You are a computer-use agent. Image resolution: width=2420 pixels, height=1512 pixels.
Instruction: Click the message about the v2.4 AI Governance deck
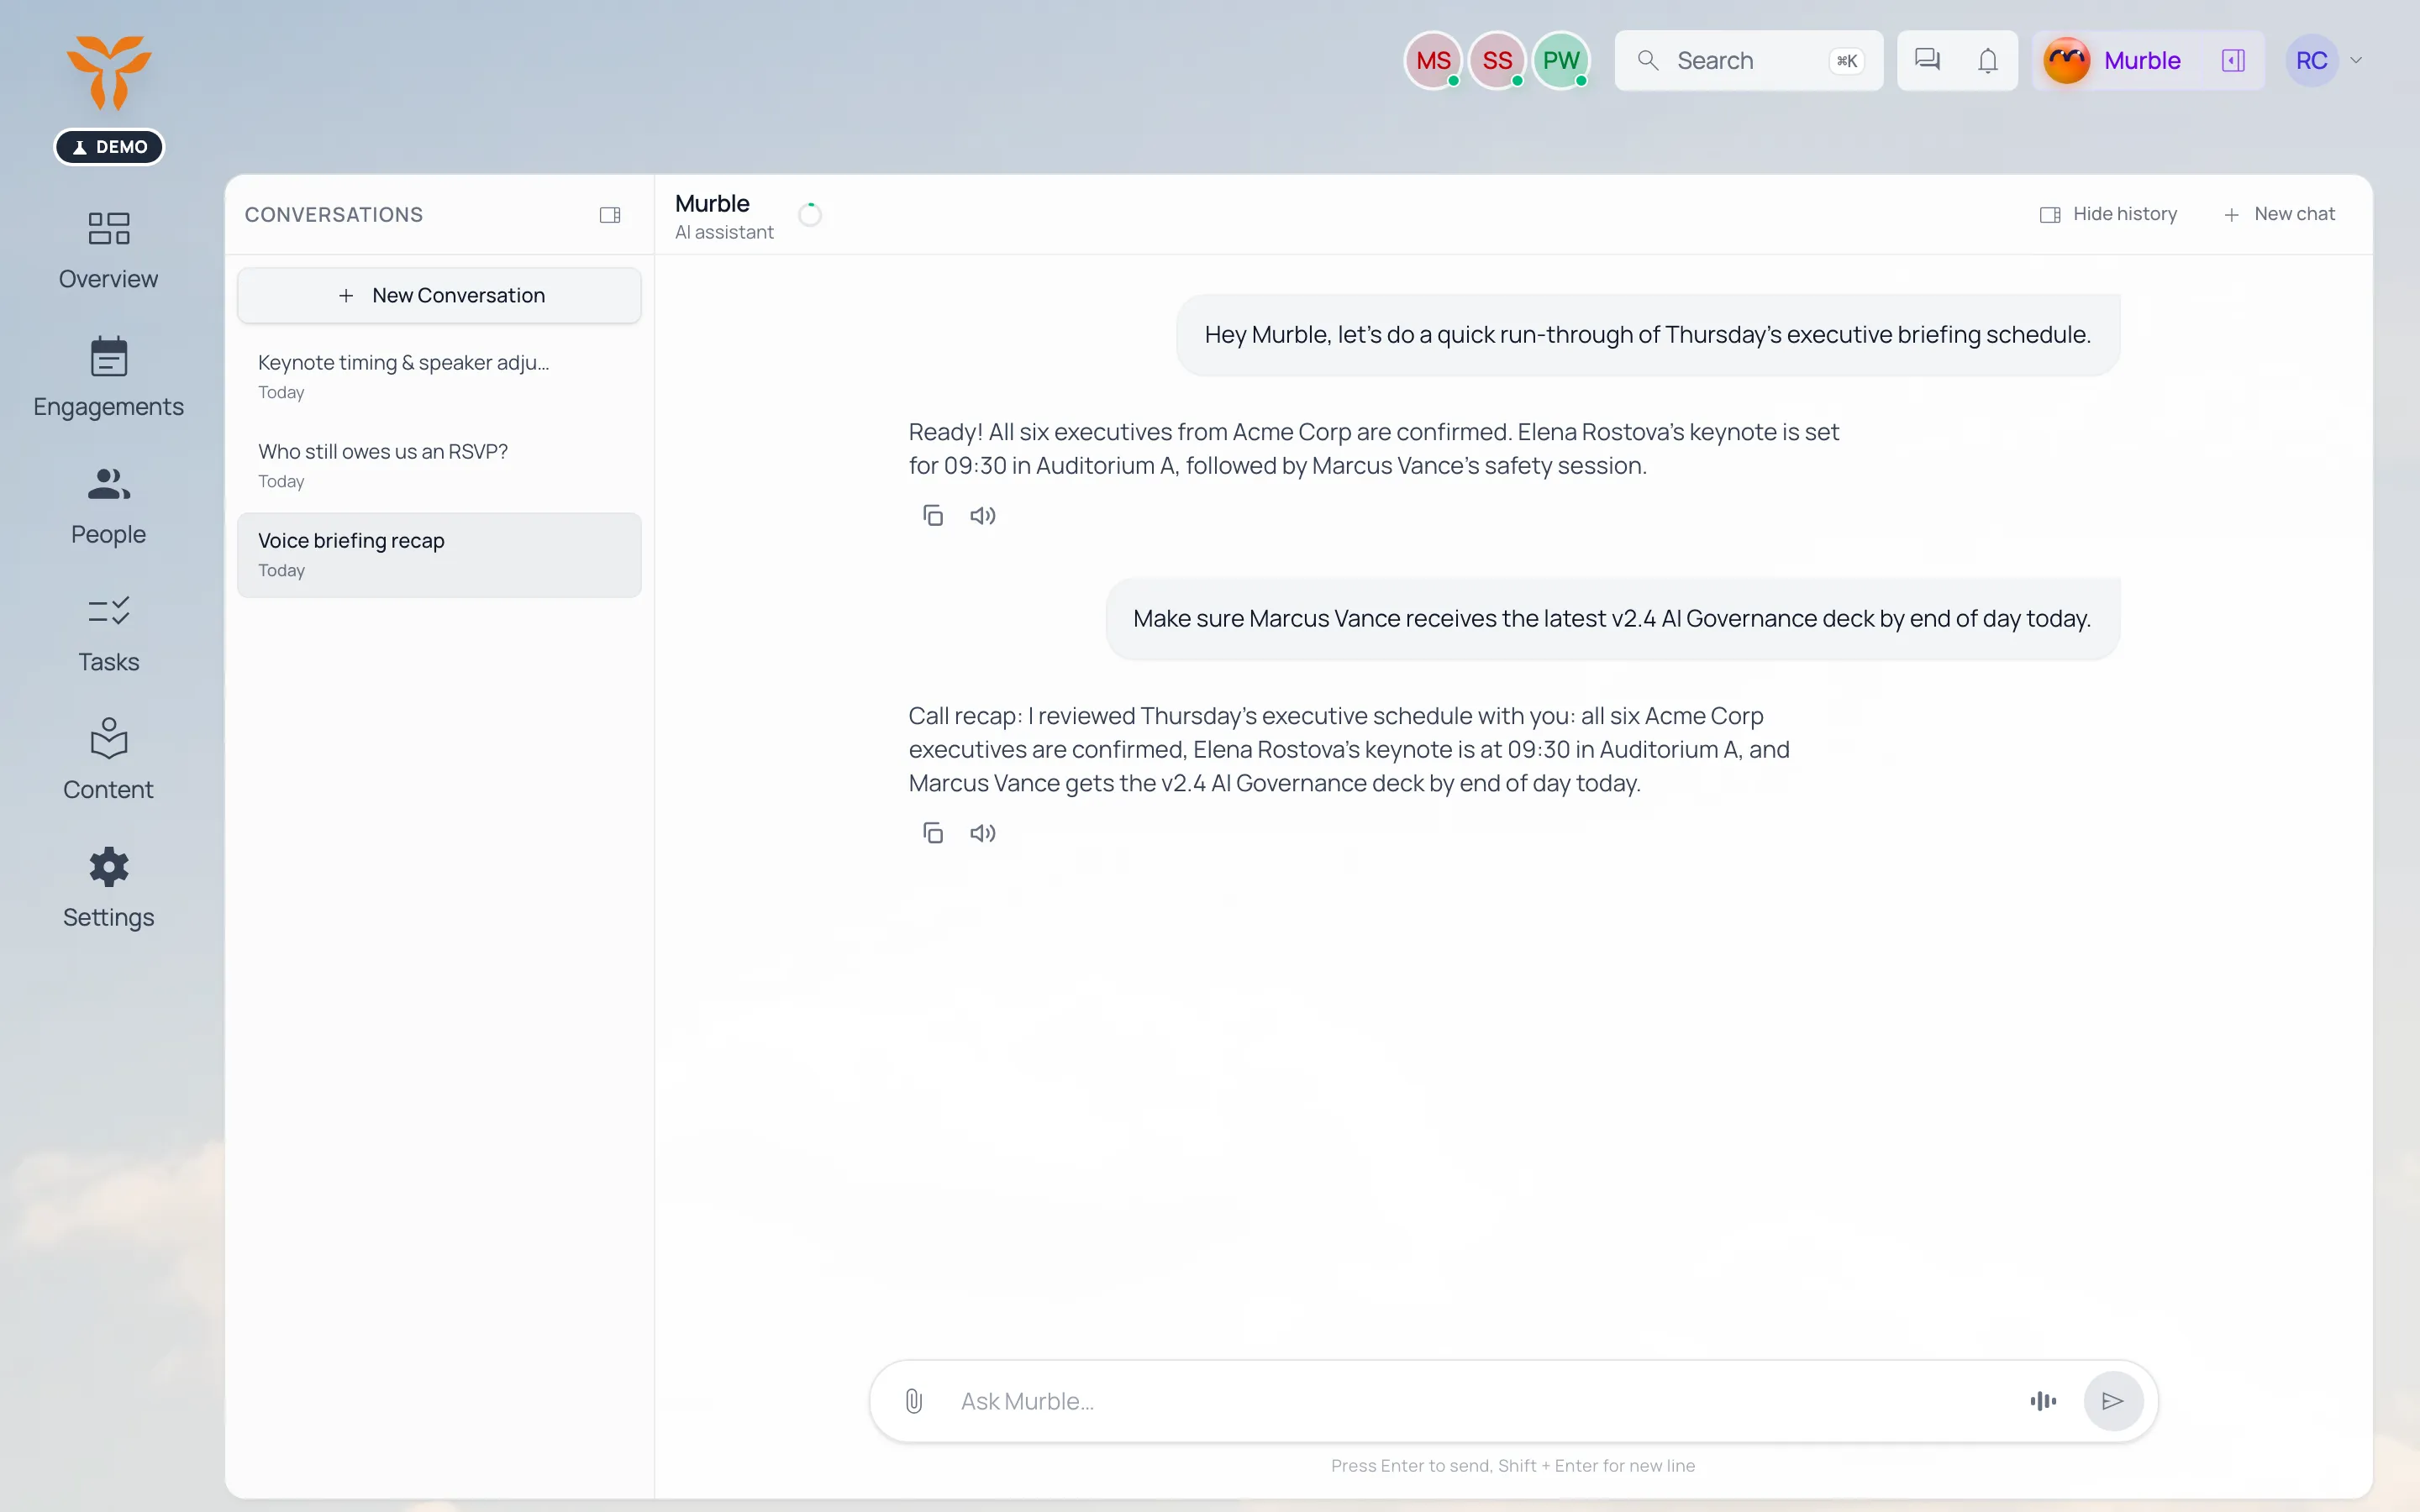tap(1612, 619)
